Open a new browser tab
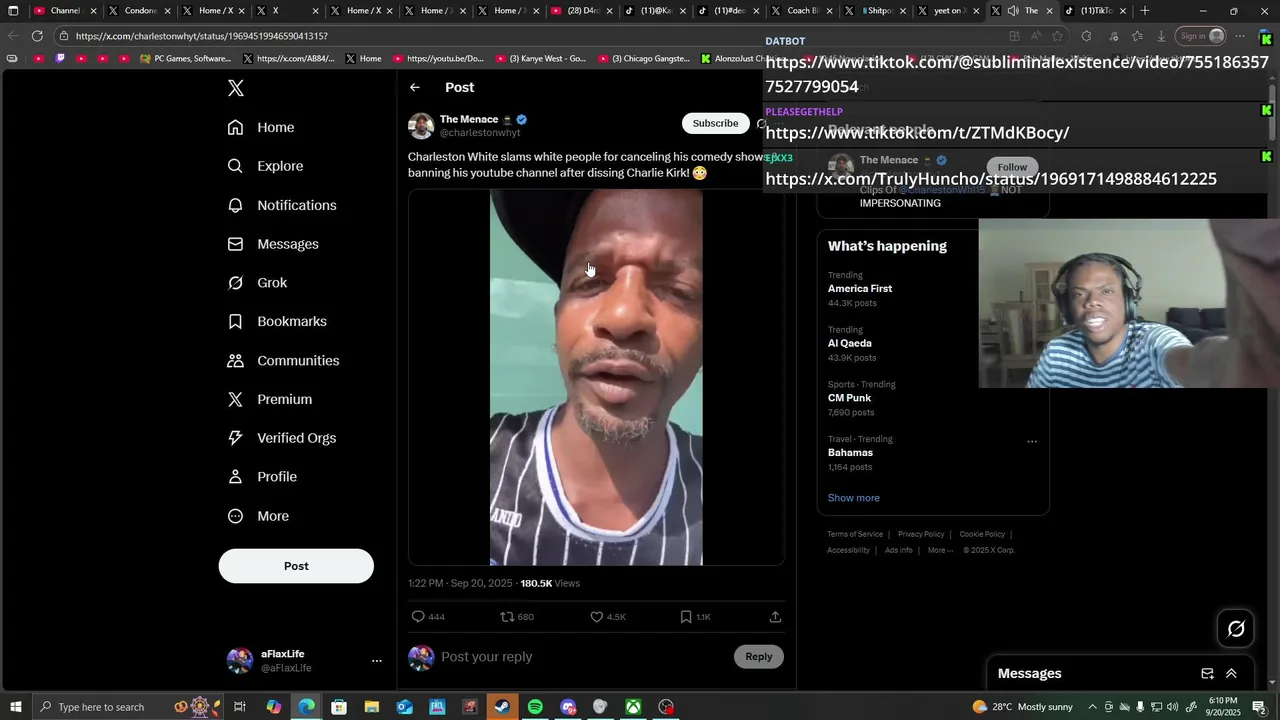This screenshot has height=720, width=1280. coord(1145,11)
